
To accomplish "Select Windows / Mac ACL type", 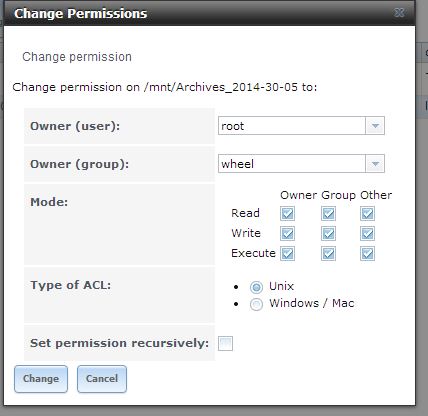I will pyautogui.click(x=256, y=304).
